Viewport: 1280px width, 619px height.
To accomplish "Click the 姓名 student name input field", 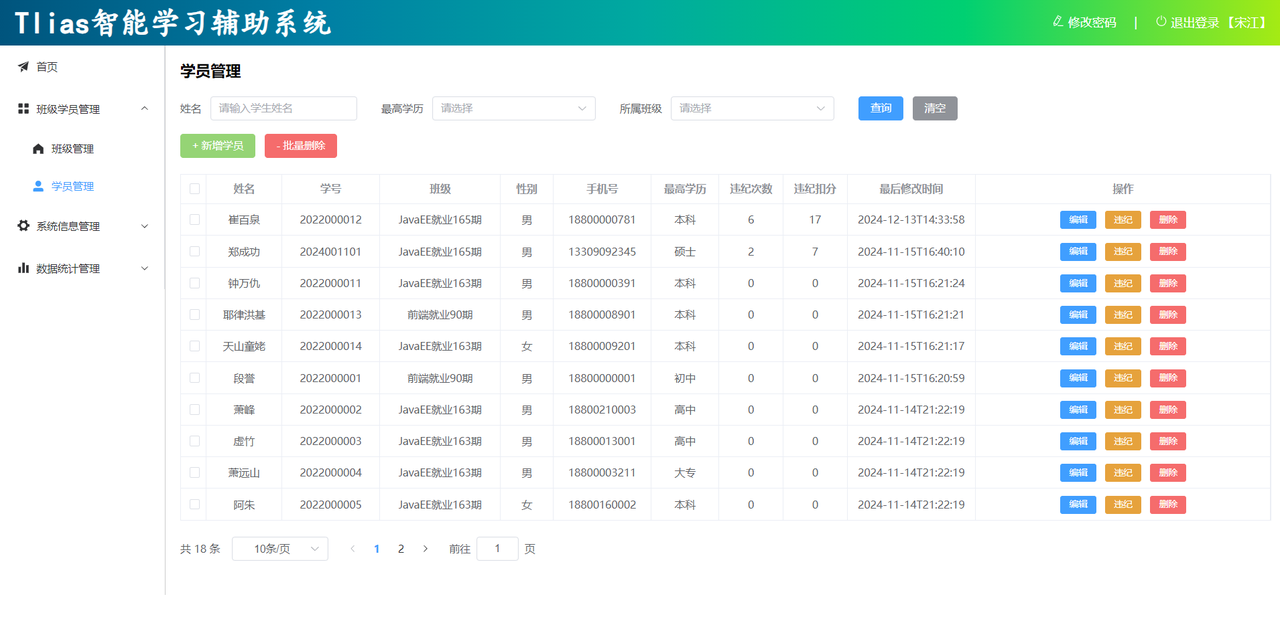I will pyautogui.click(x=283, y=108).
